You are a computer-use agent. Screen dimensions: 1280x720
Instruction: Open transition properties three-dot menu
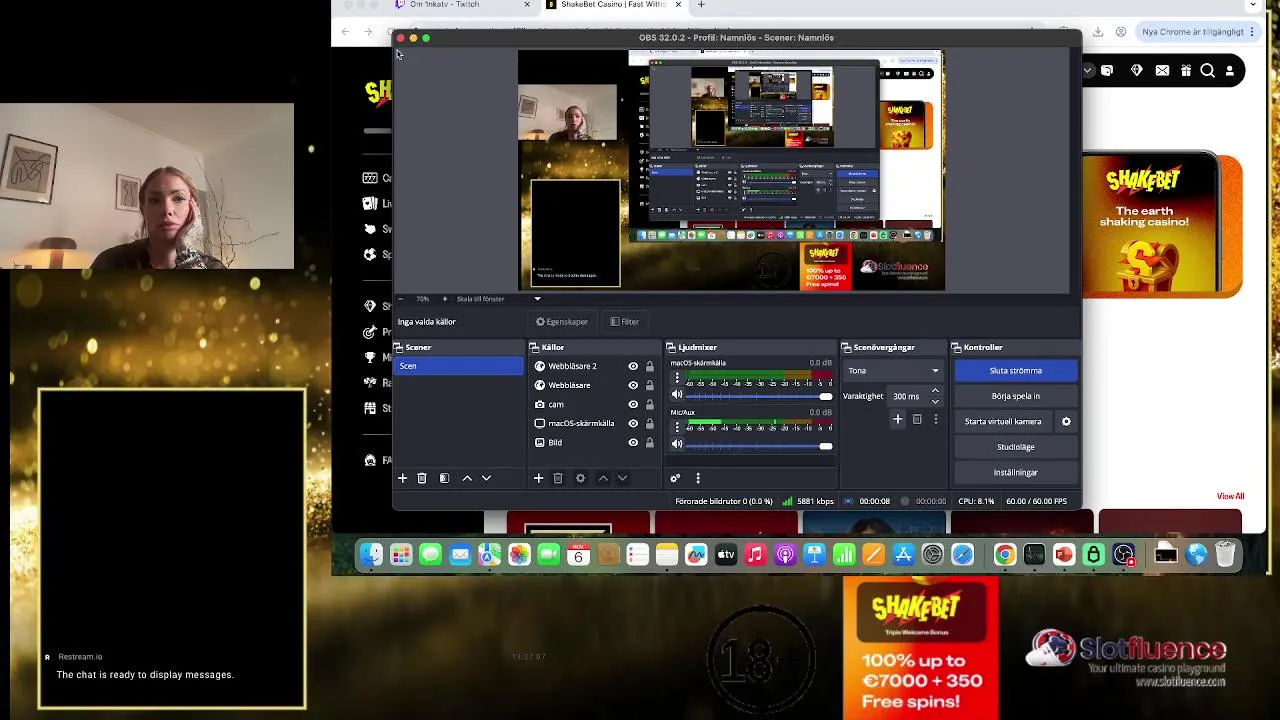click(x=936, y=420)
